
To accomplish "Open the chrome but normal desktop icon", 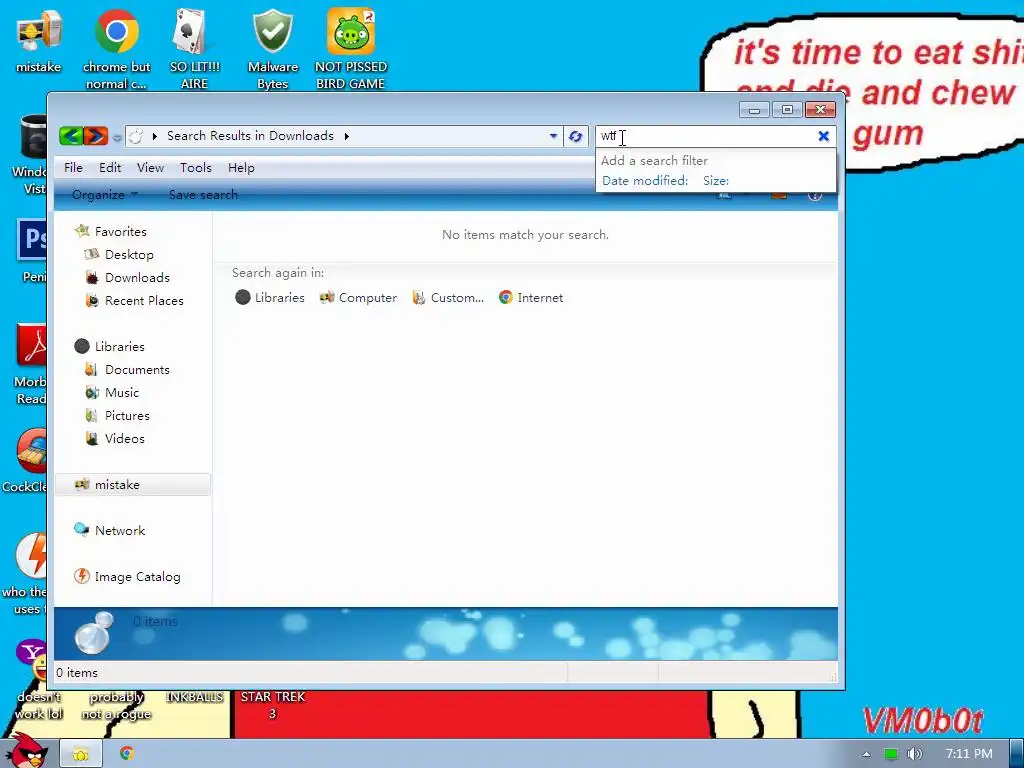I will click(117, 49).
